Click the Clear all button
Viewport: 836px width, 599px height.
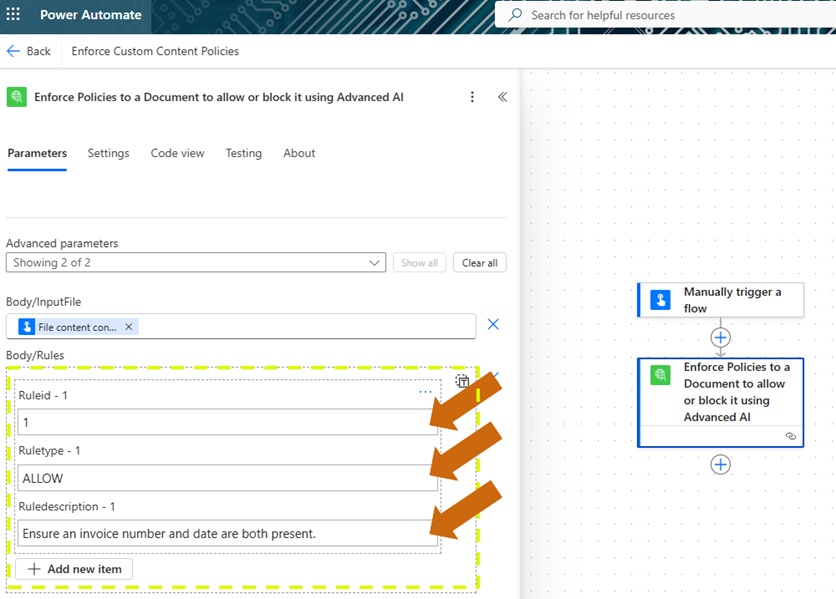480,263
